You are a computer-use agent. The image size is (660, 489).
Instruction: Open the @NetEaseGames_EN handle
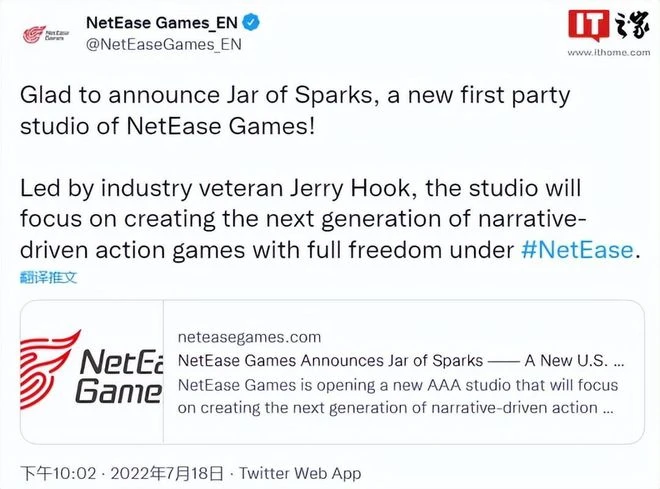[x=163, y=45]
